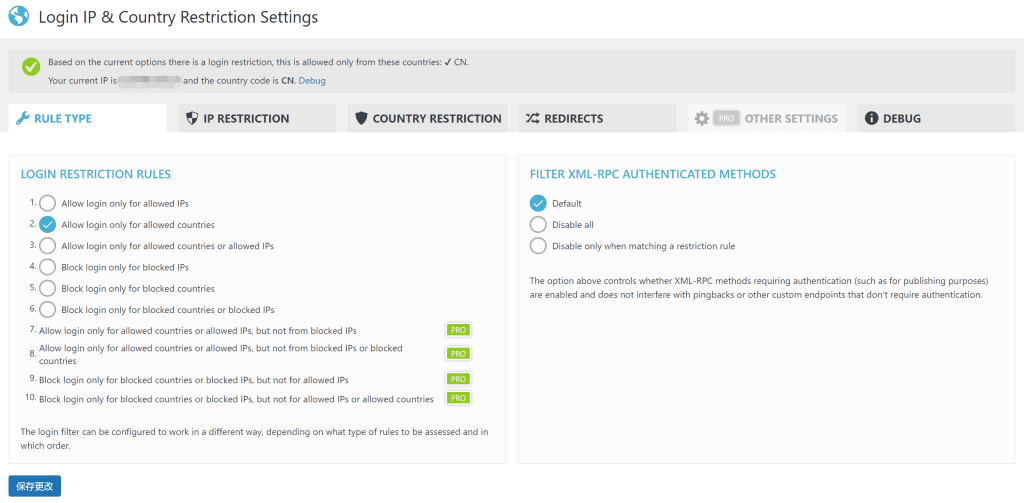
Task: Open the Debug link in the notice
Action: (312, 80)
